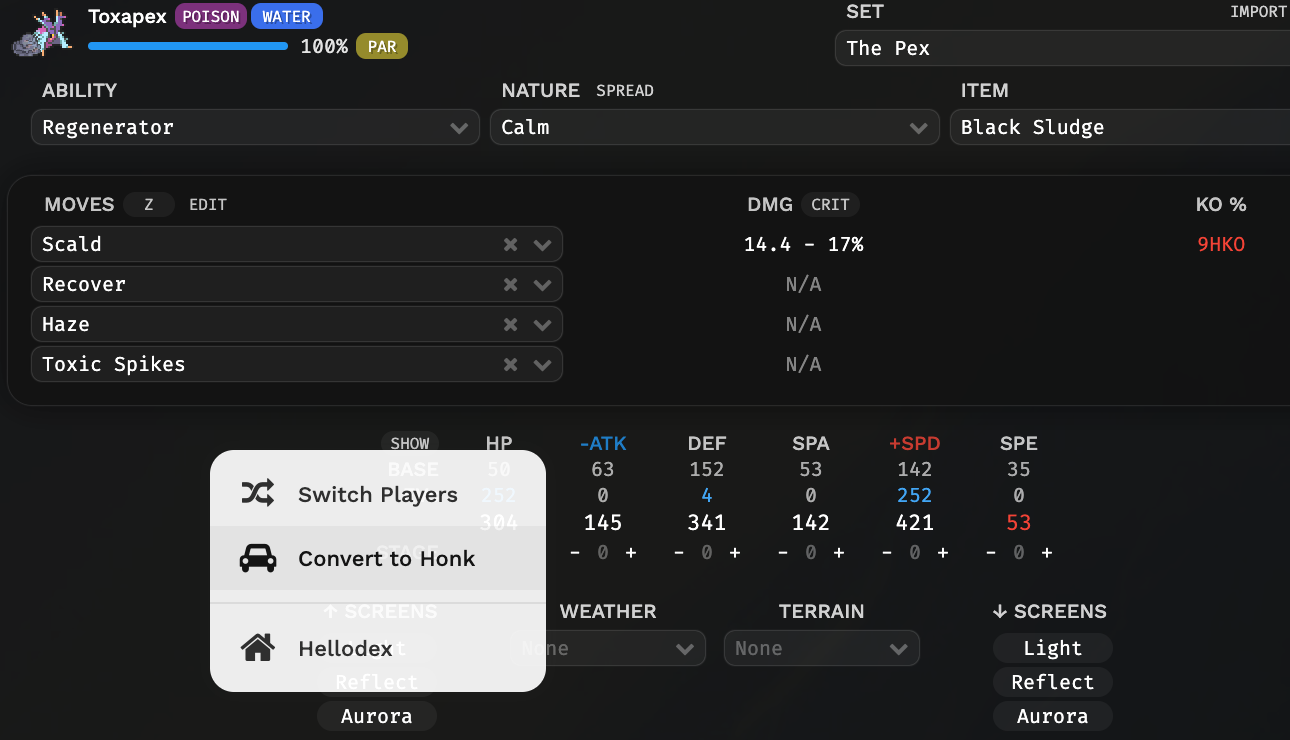The width and height of the screenshot is (1290, 740).
Task: Toggle the Z moves button
Action: point(149,205)
